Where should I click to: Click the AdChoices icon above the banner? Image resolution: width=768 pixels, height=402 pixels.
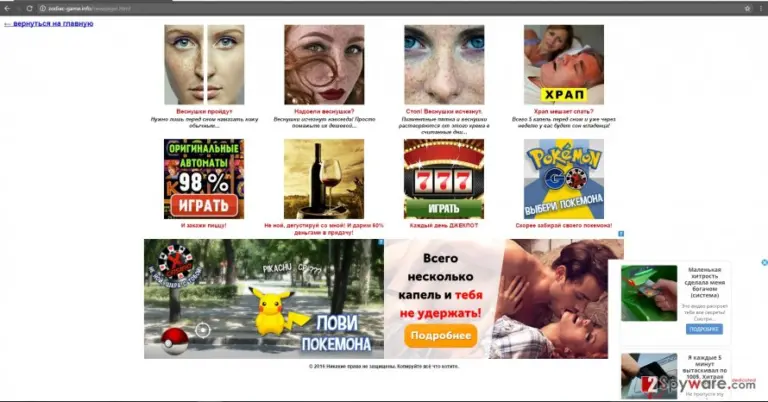[x=621, y=234]
